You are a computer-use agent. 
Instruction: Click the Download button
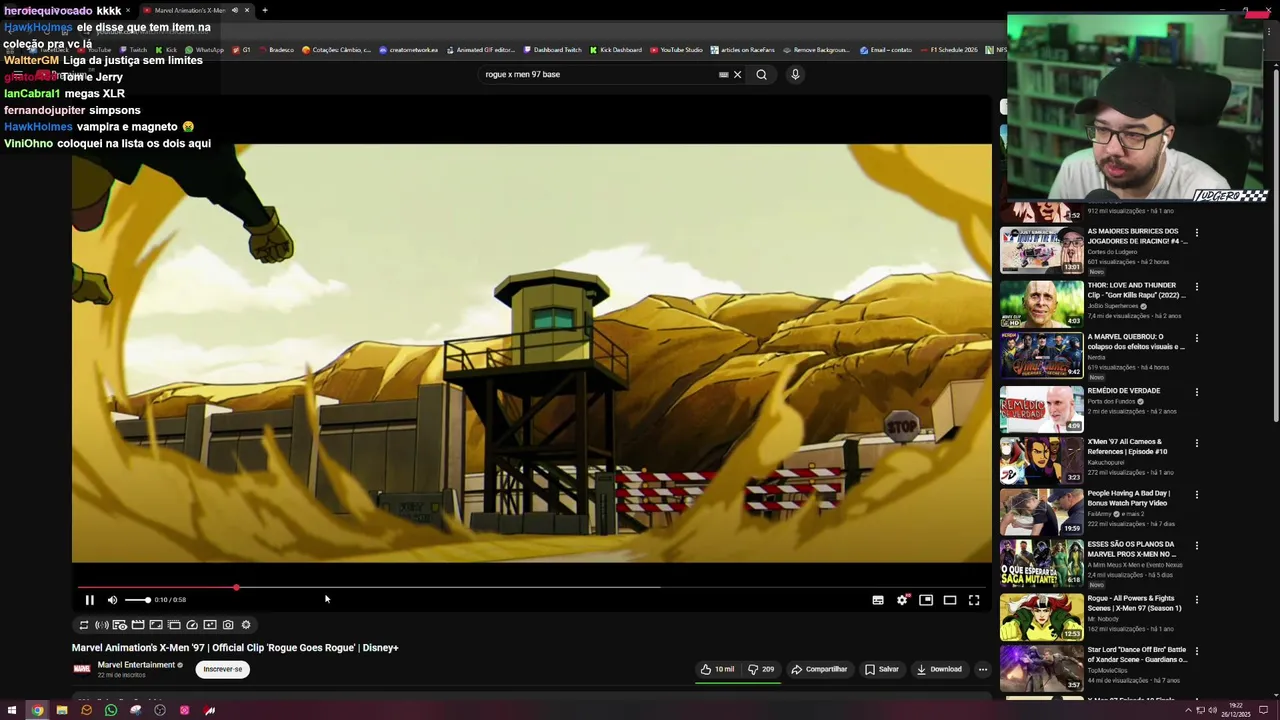[939, 669]
